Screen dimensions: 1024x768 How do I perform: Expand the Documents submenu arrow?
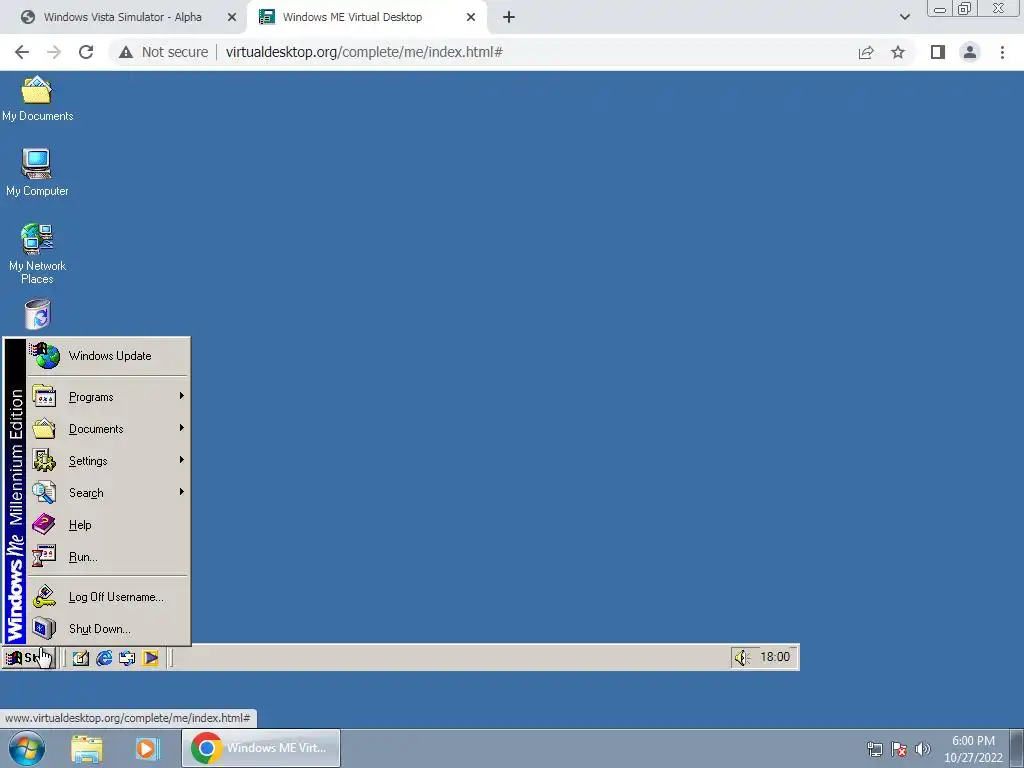182,428
